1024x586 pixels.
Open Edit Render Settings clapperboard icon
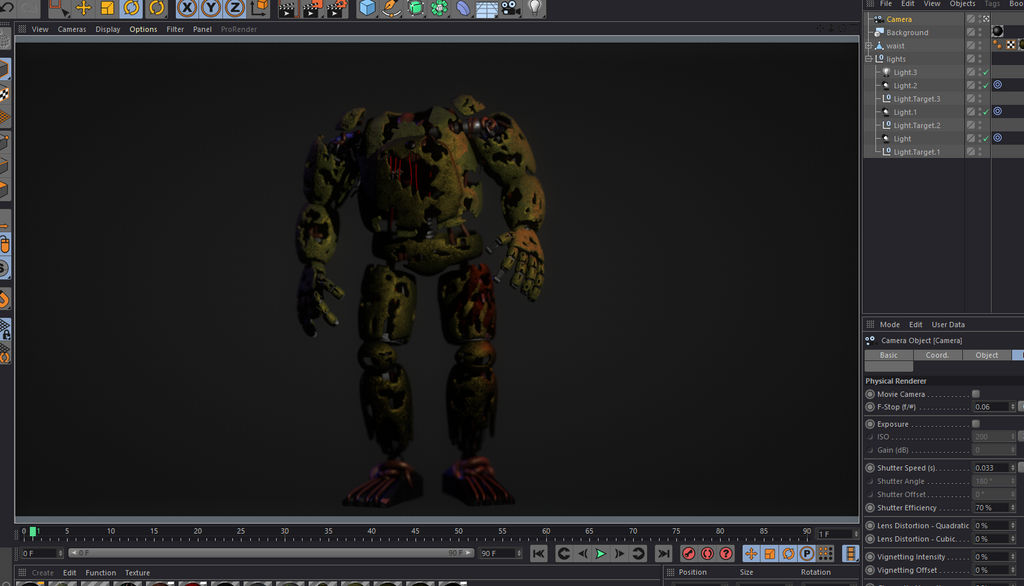click(336, 8)
